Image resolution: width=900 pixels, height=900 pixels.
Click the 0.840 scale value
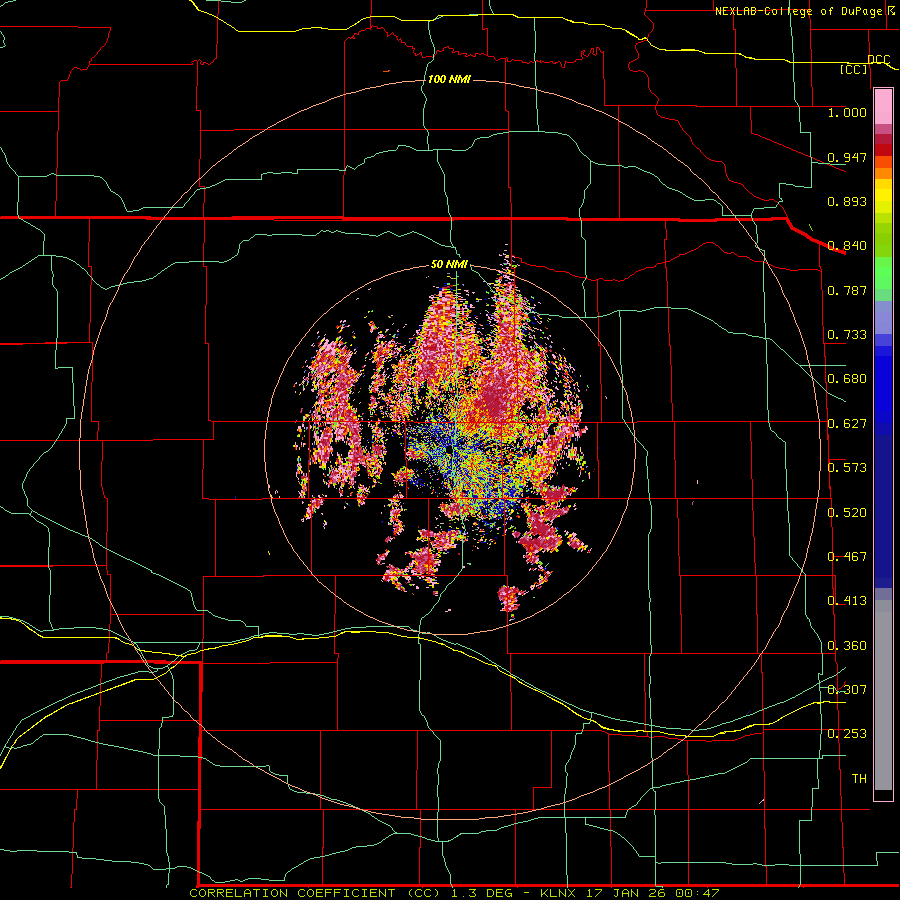(847, 245)
